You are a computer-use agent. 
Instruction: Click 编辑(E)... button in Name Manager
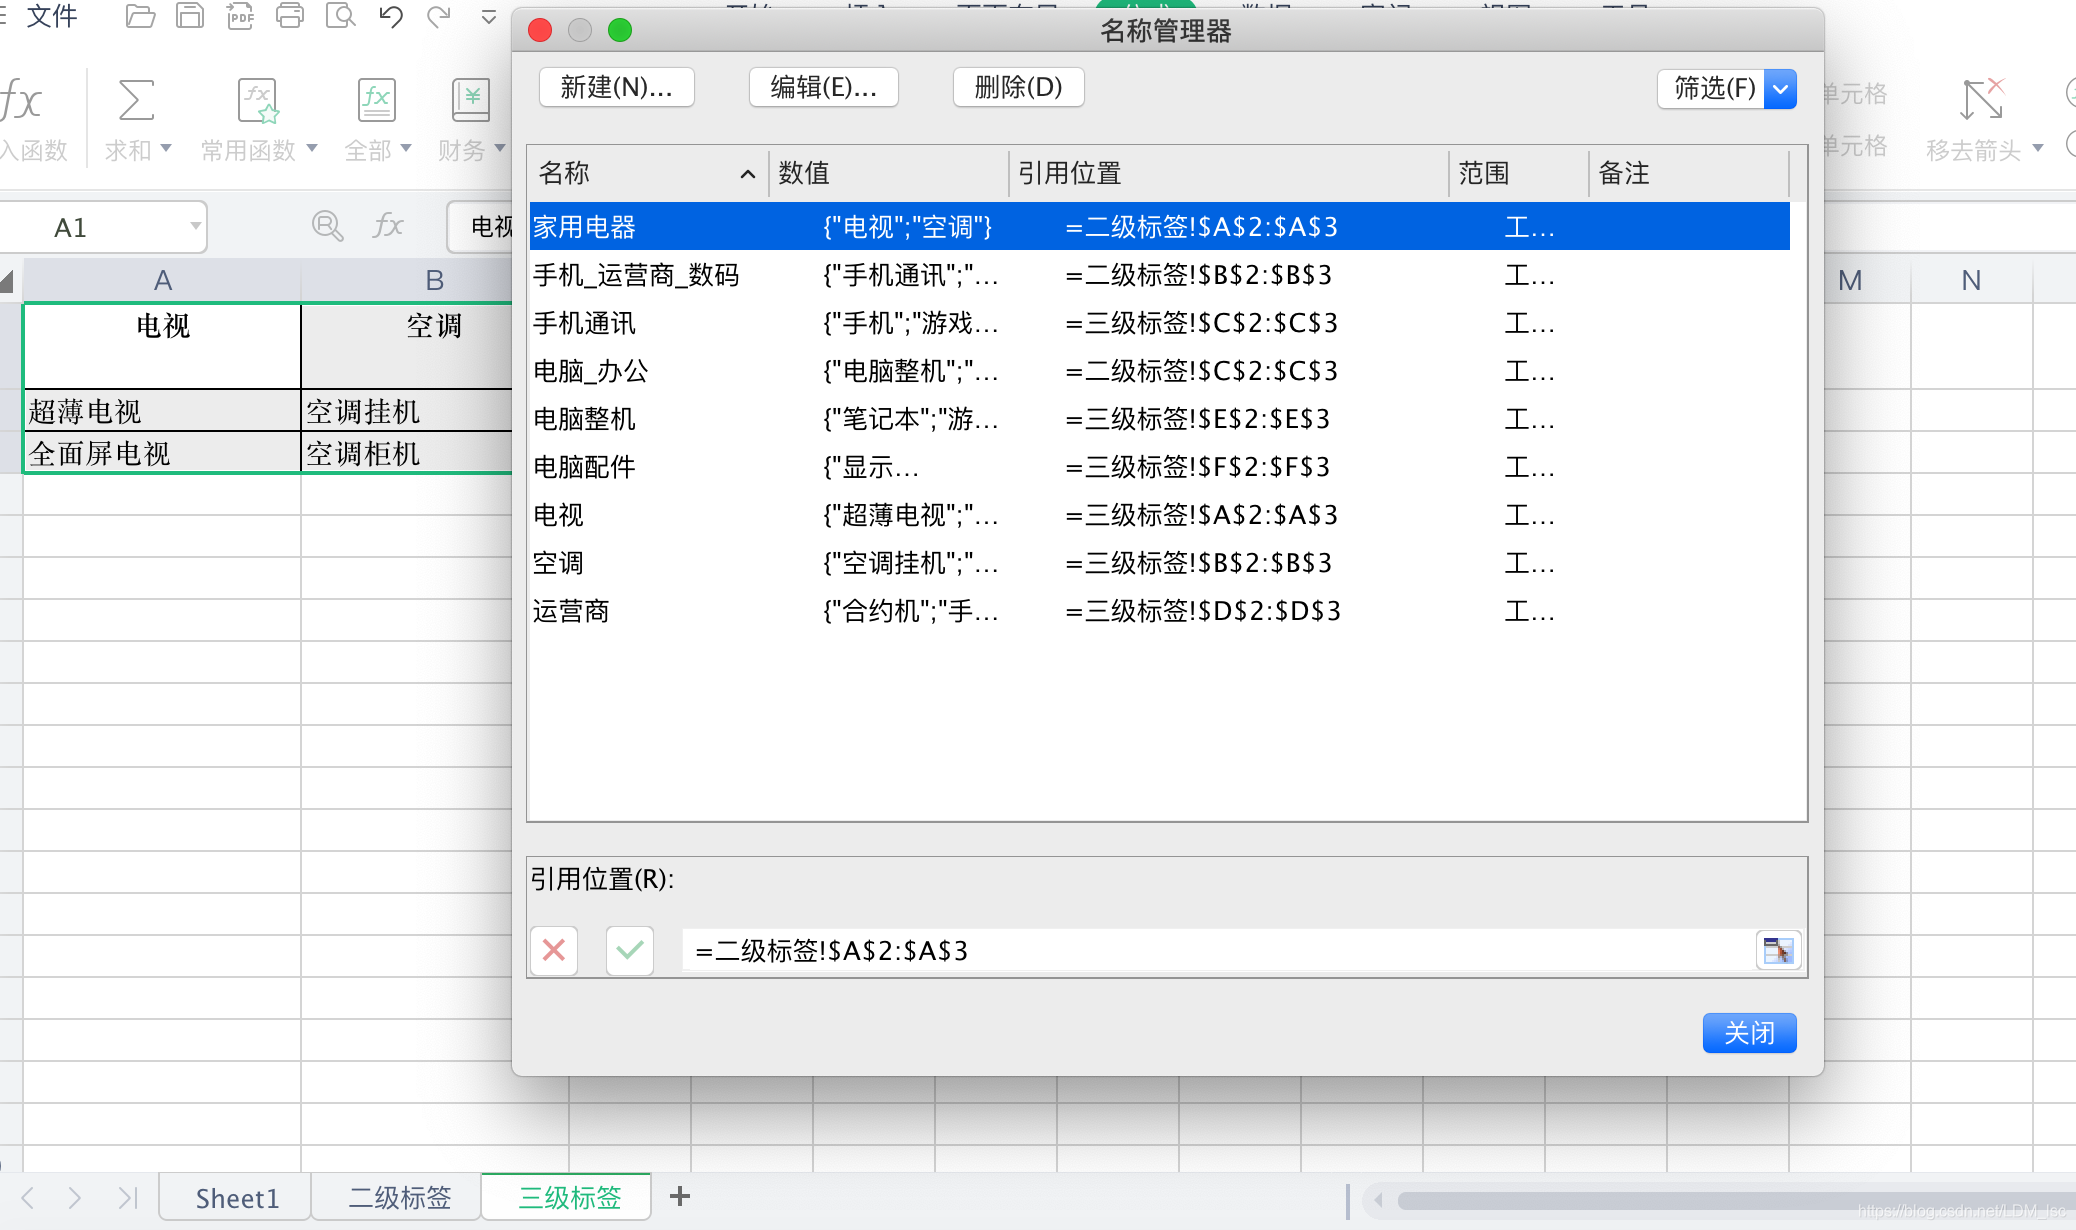[x=824, y=87]
